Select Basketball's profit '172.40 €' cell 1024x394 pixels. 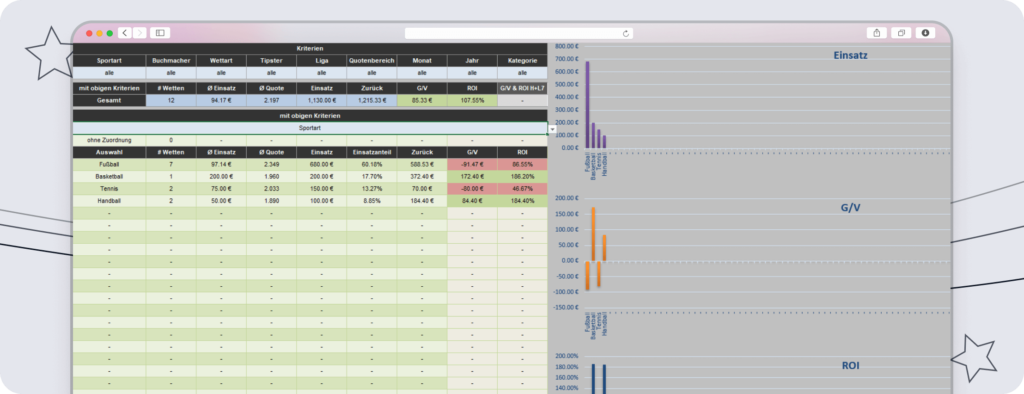pos(472,176)
